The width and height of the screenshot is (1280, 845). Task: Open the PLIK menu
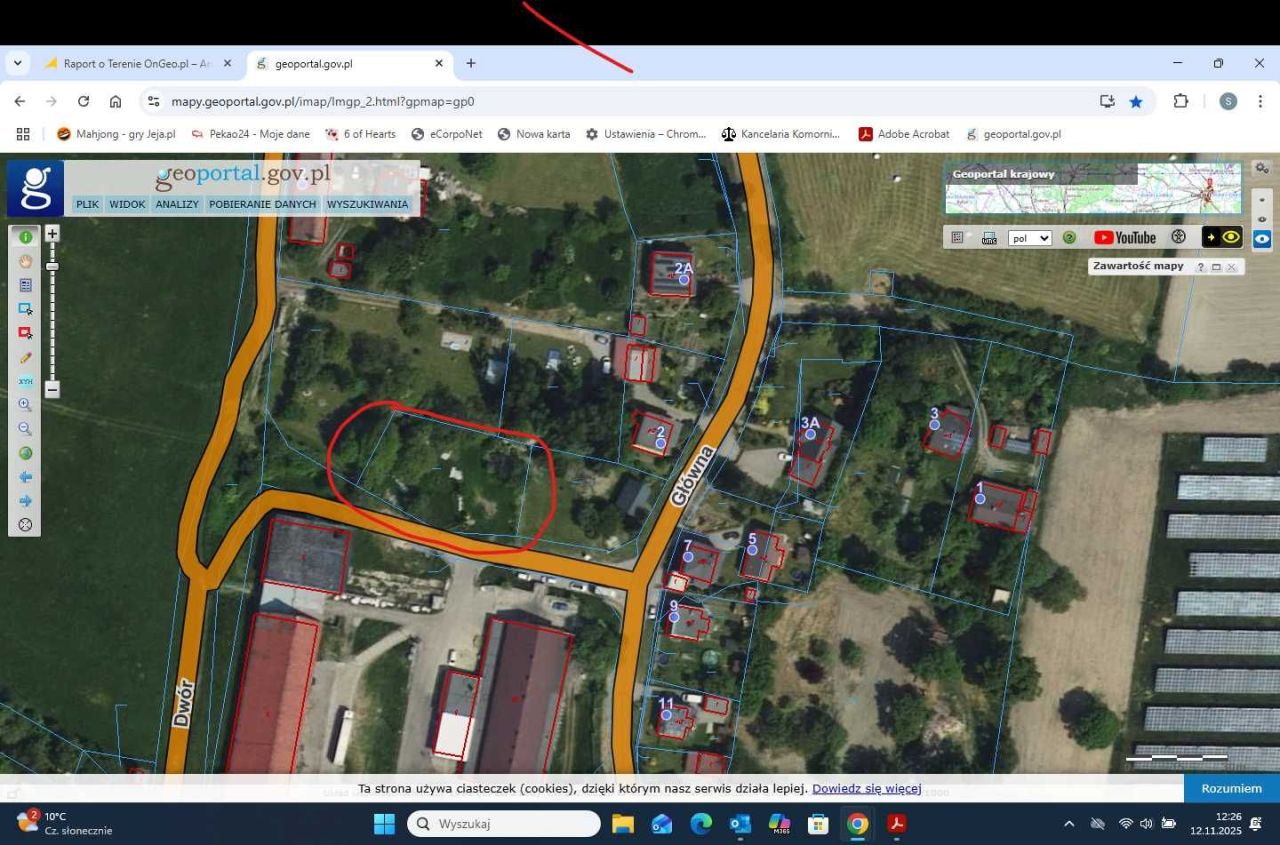click(87, 204)
